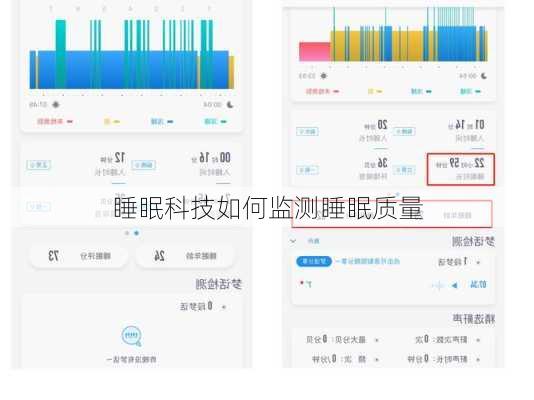Tap the snore count 0 times entry
The width and height of the screenshot is (534, 400).
(x=447, y=339)
